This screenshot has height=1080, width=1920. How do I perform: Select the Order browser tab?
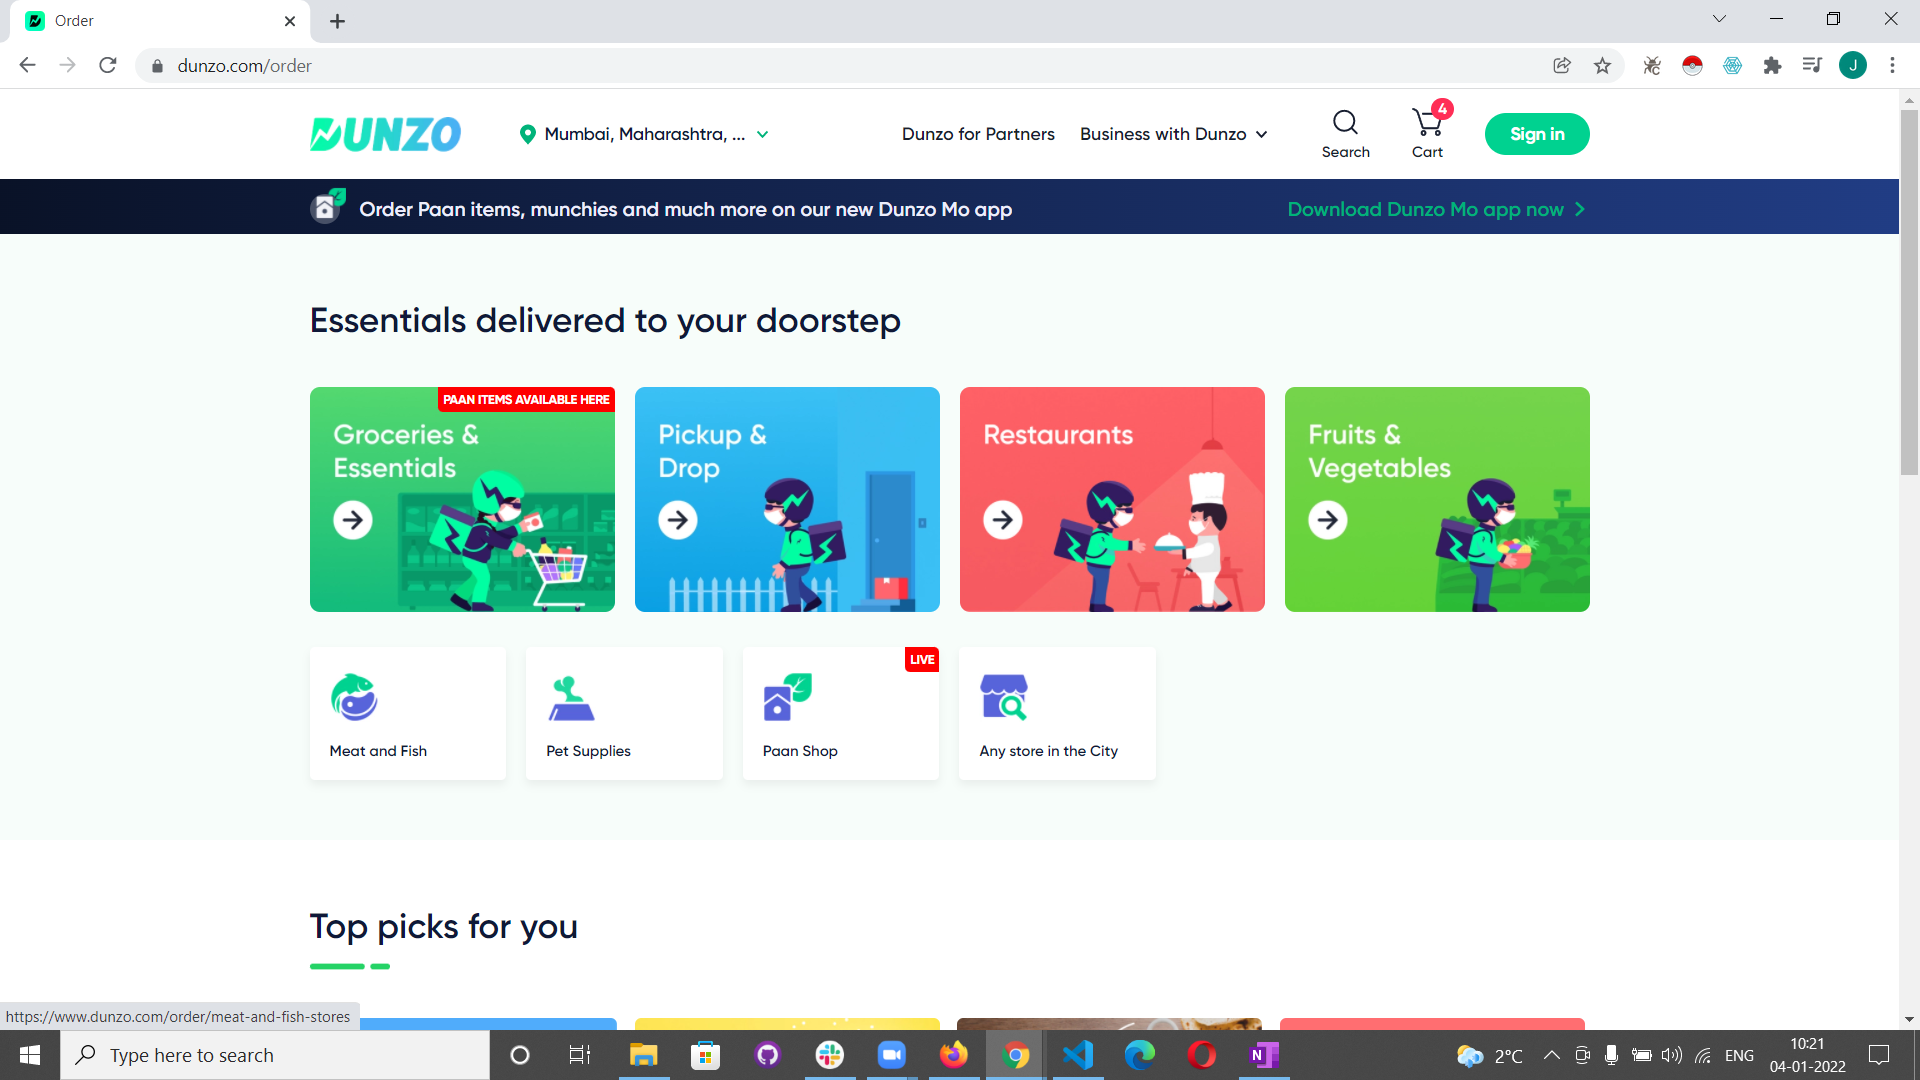click(150, 21)
